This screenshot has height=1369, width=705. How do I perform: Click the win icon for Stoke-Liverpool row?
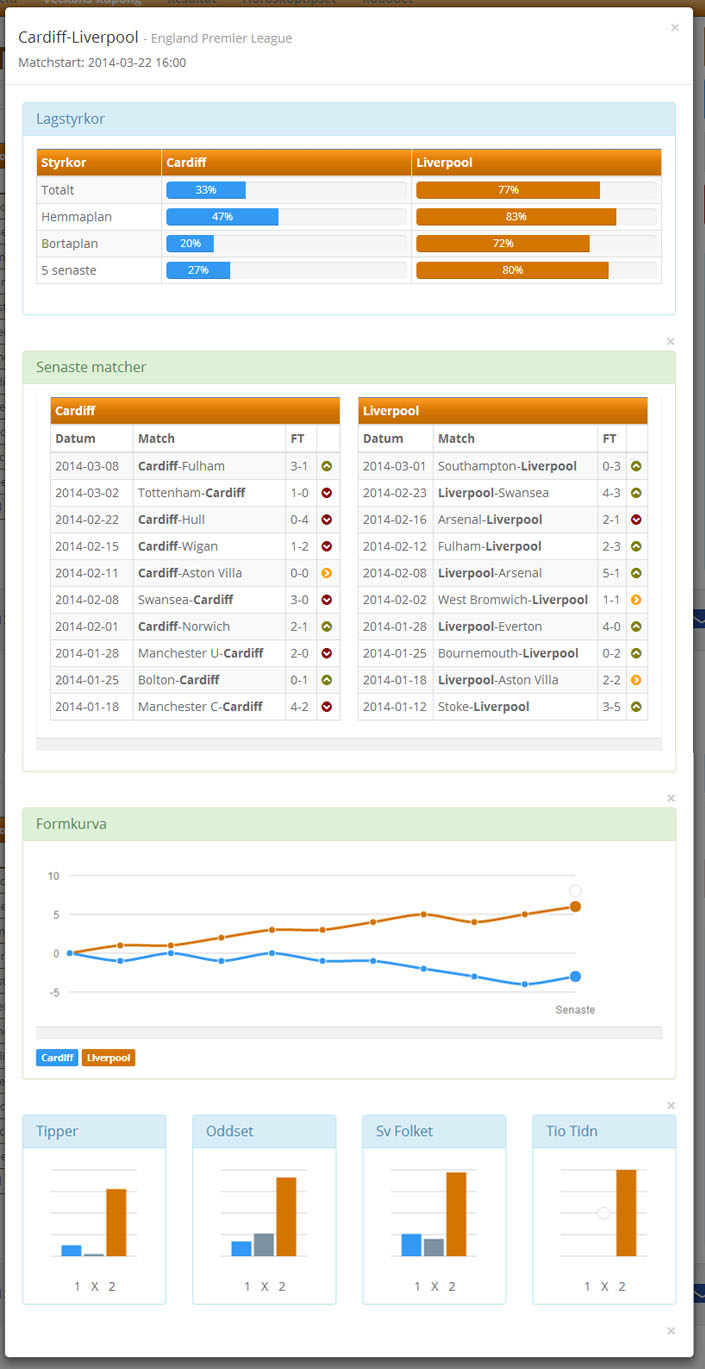click(636, 707)
